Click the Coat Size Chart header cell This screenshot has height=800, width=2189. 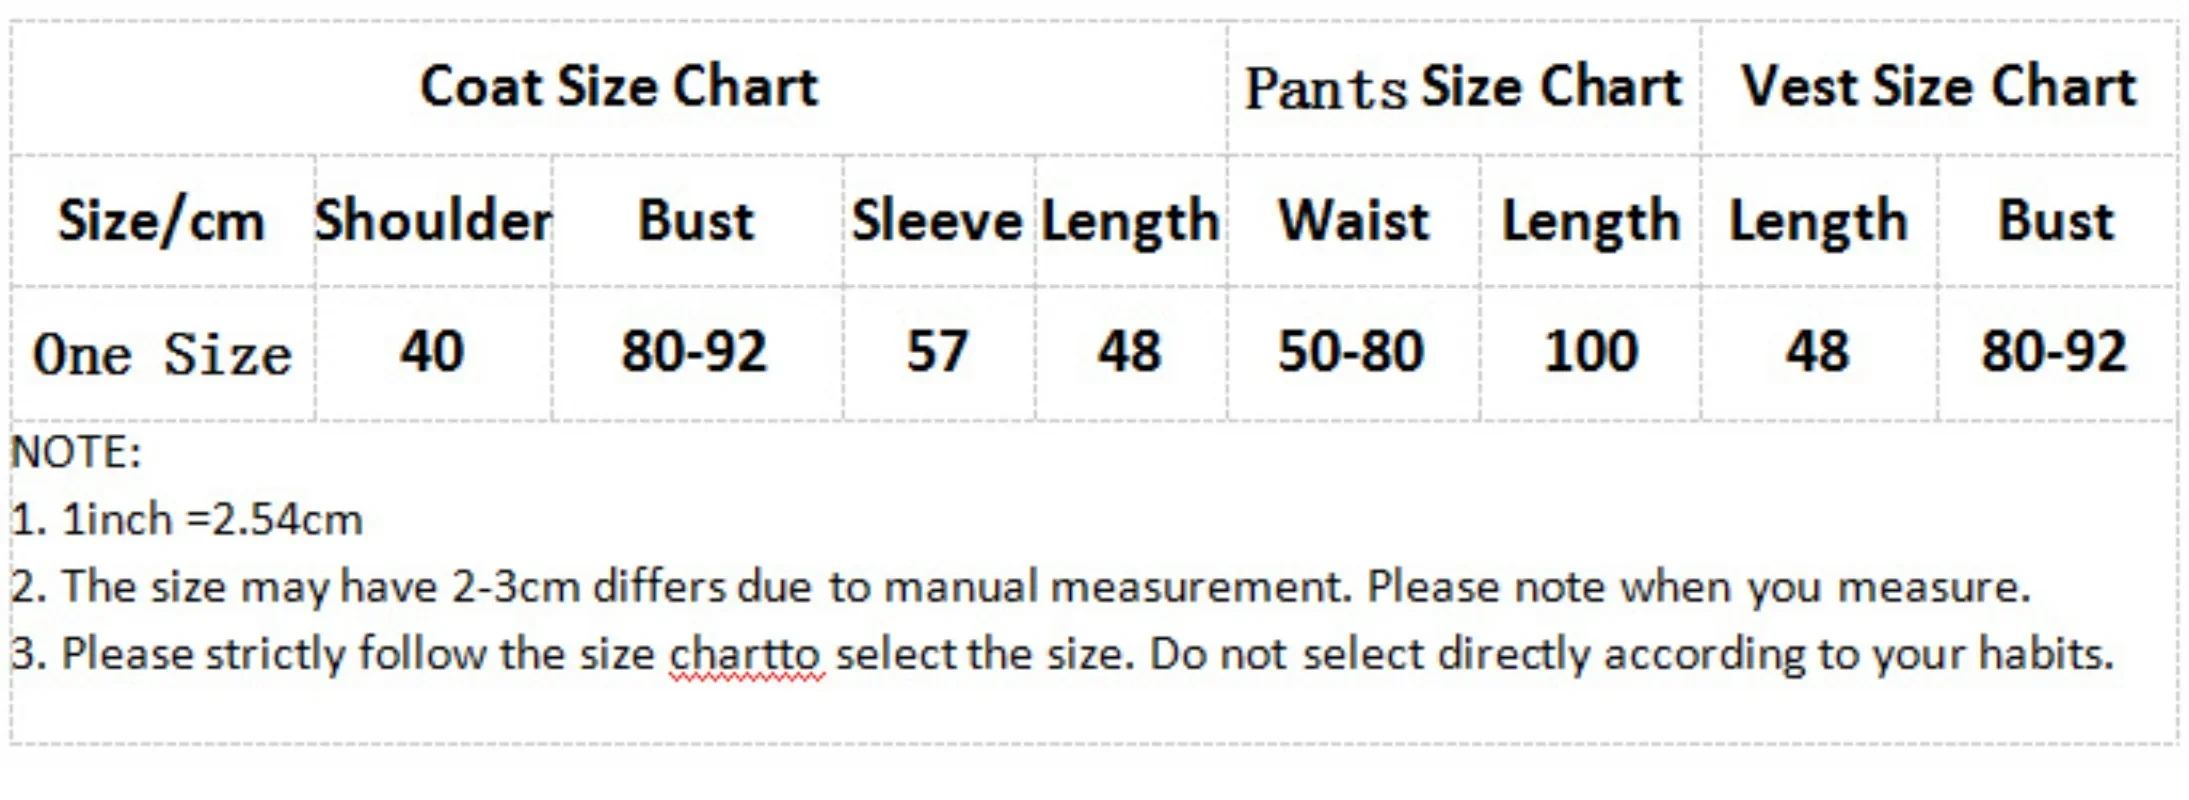[618, 87]
